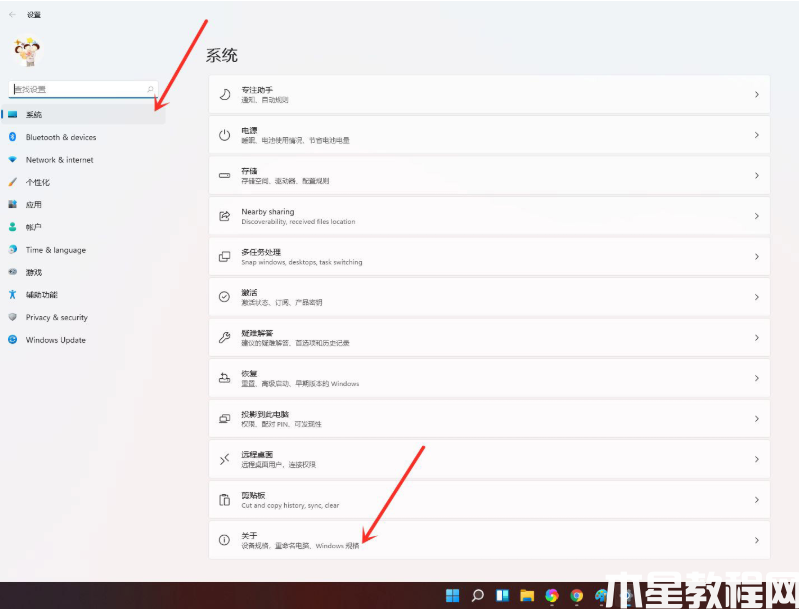Click the magnifier icon in the search box
Screen dimensions: 800x609
[x=150, y=89]
